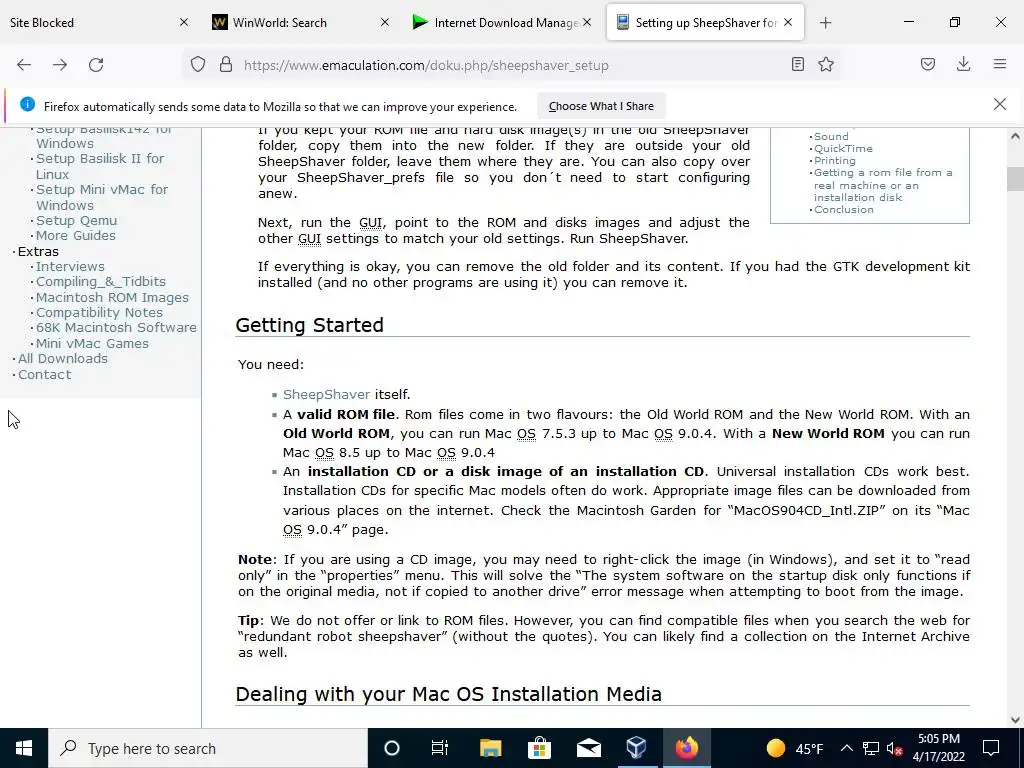Screen dimensions: 1024x768
Task: Close the Internet Download Manager tab
Action: pyautogui.click(x=586, y=22)
